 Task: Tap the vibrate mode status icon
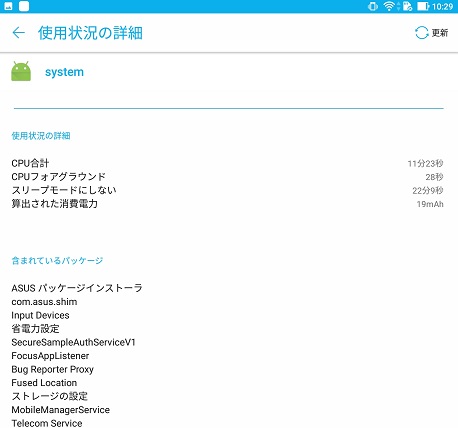373,6
